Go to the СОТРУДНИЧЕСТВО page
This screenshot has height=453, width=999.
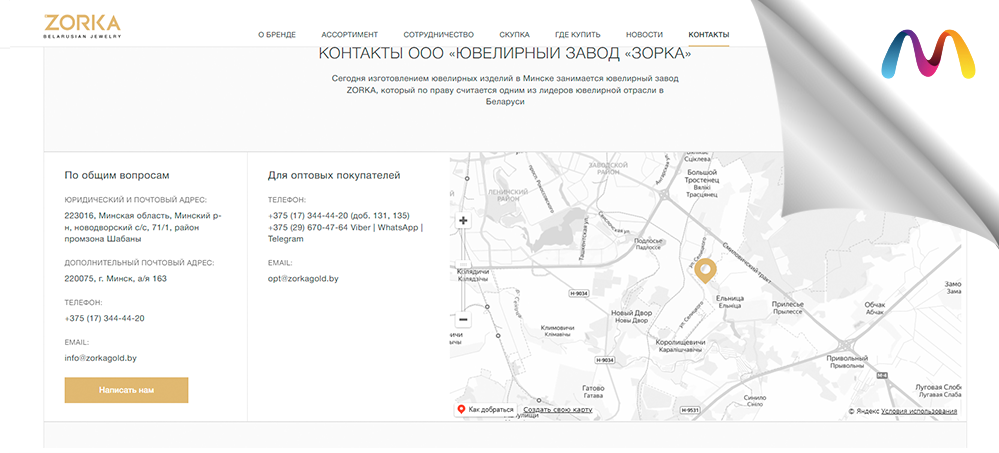438,35
